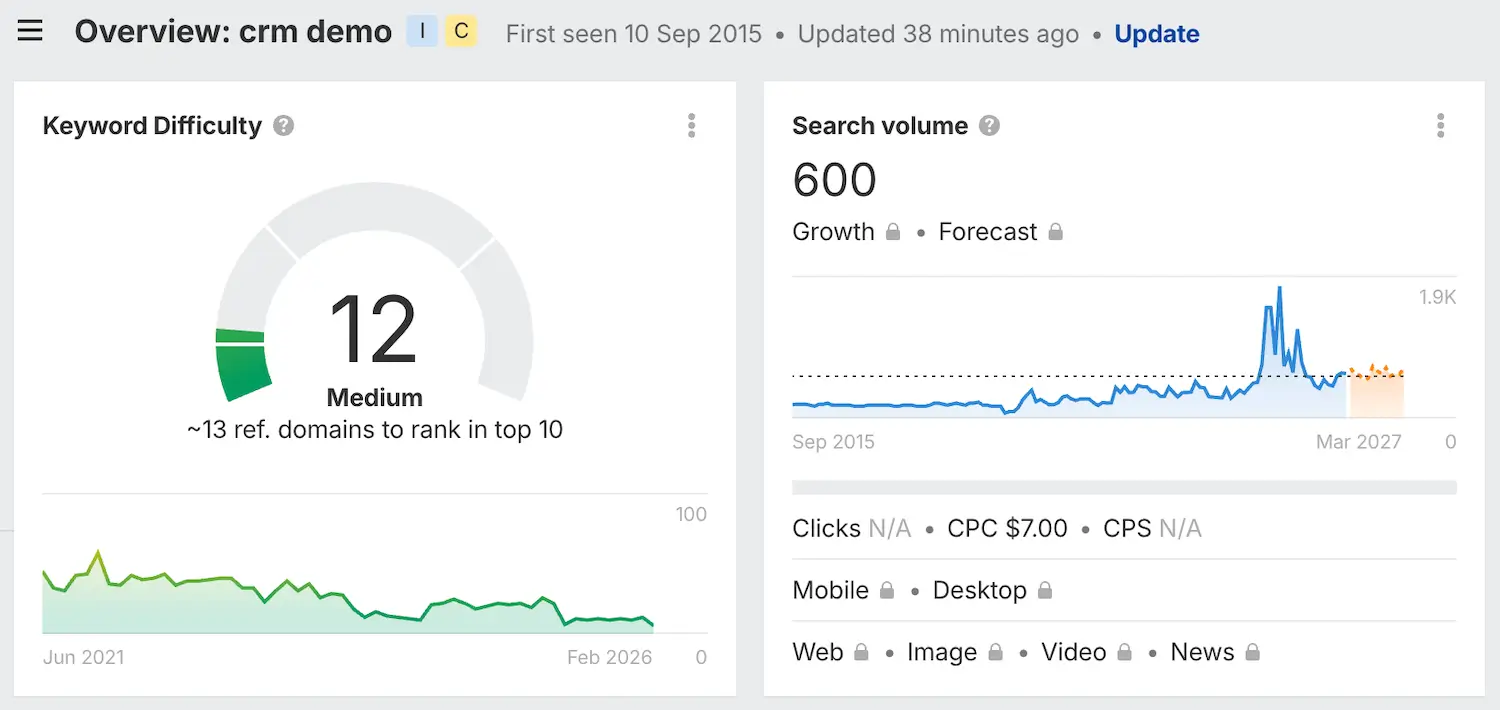Click the lock icon next to Desktop
Viewport: 1500px width, 710px height.
(x=1045, y=591)
